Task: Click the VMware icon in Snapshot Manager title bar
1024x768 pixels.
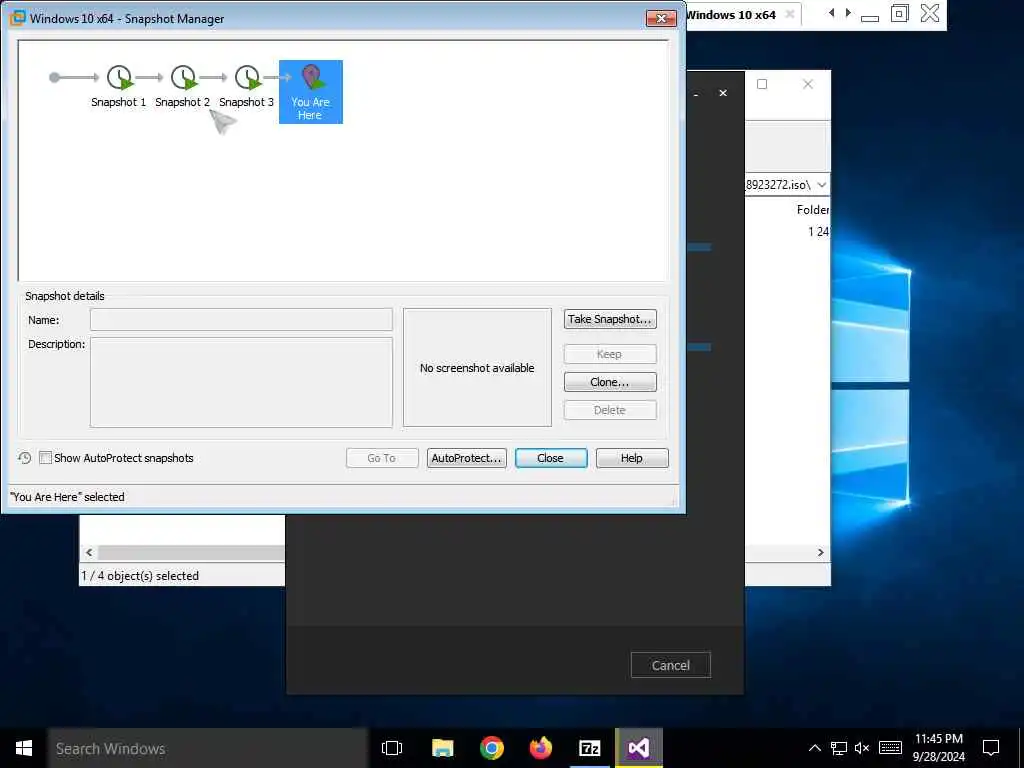Action: click(18, 18)
